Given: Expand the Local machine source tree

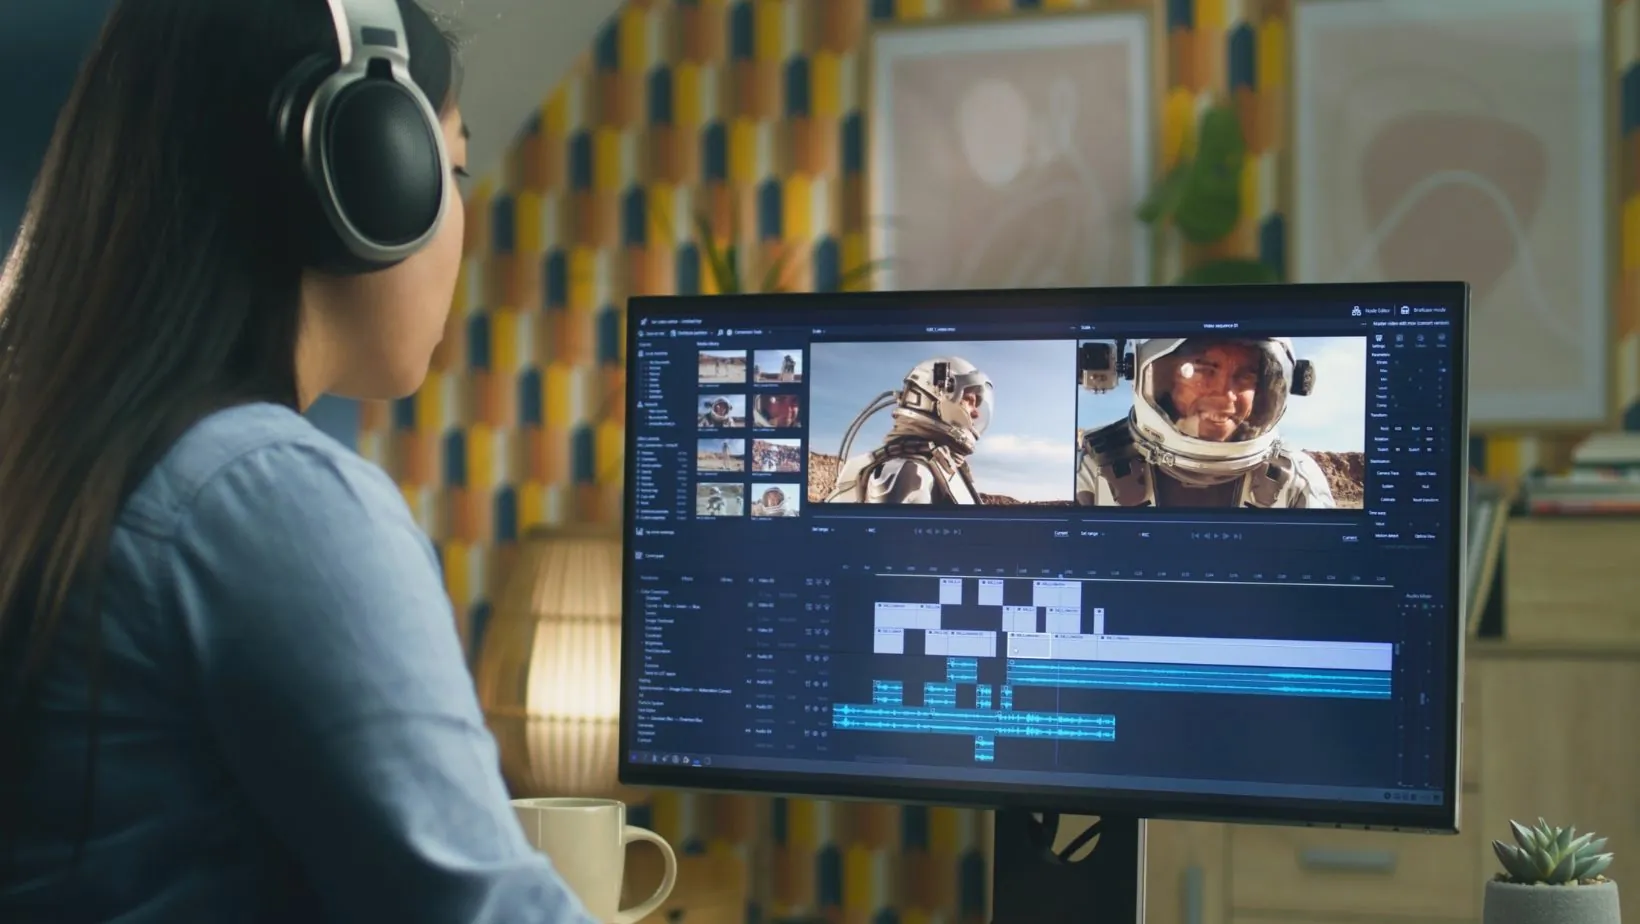Looking at the screenshot, I should pos(654,353).
